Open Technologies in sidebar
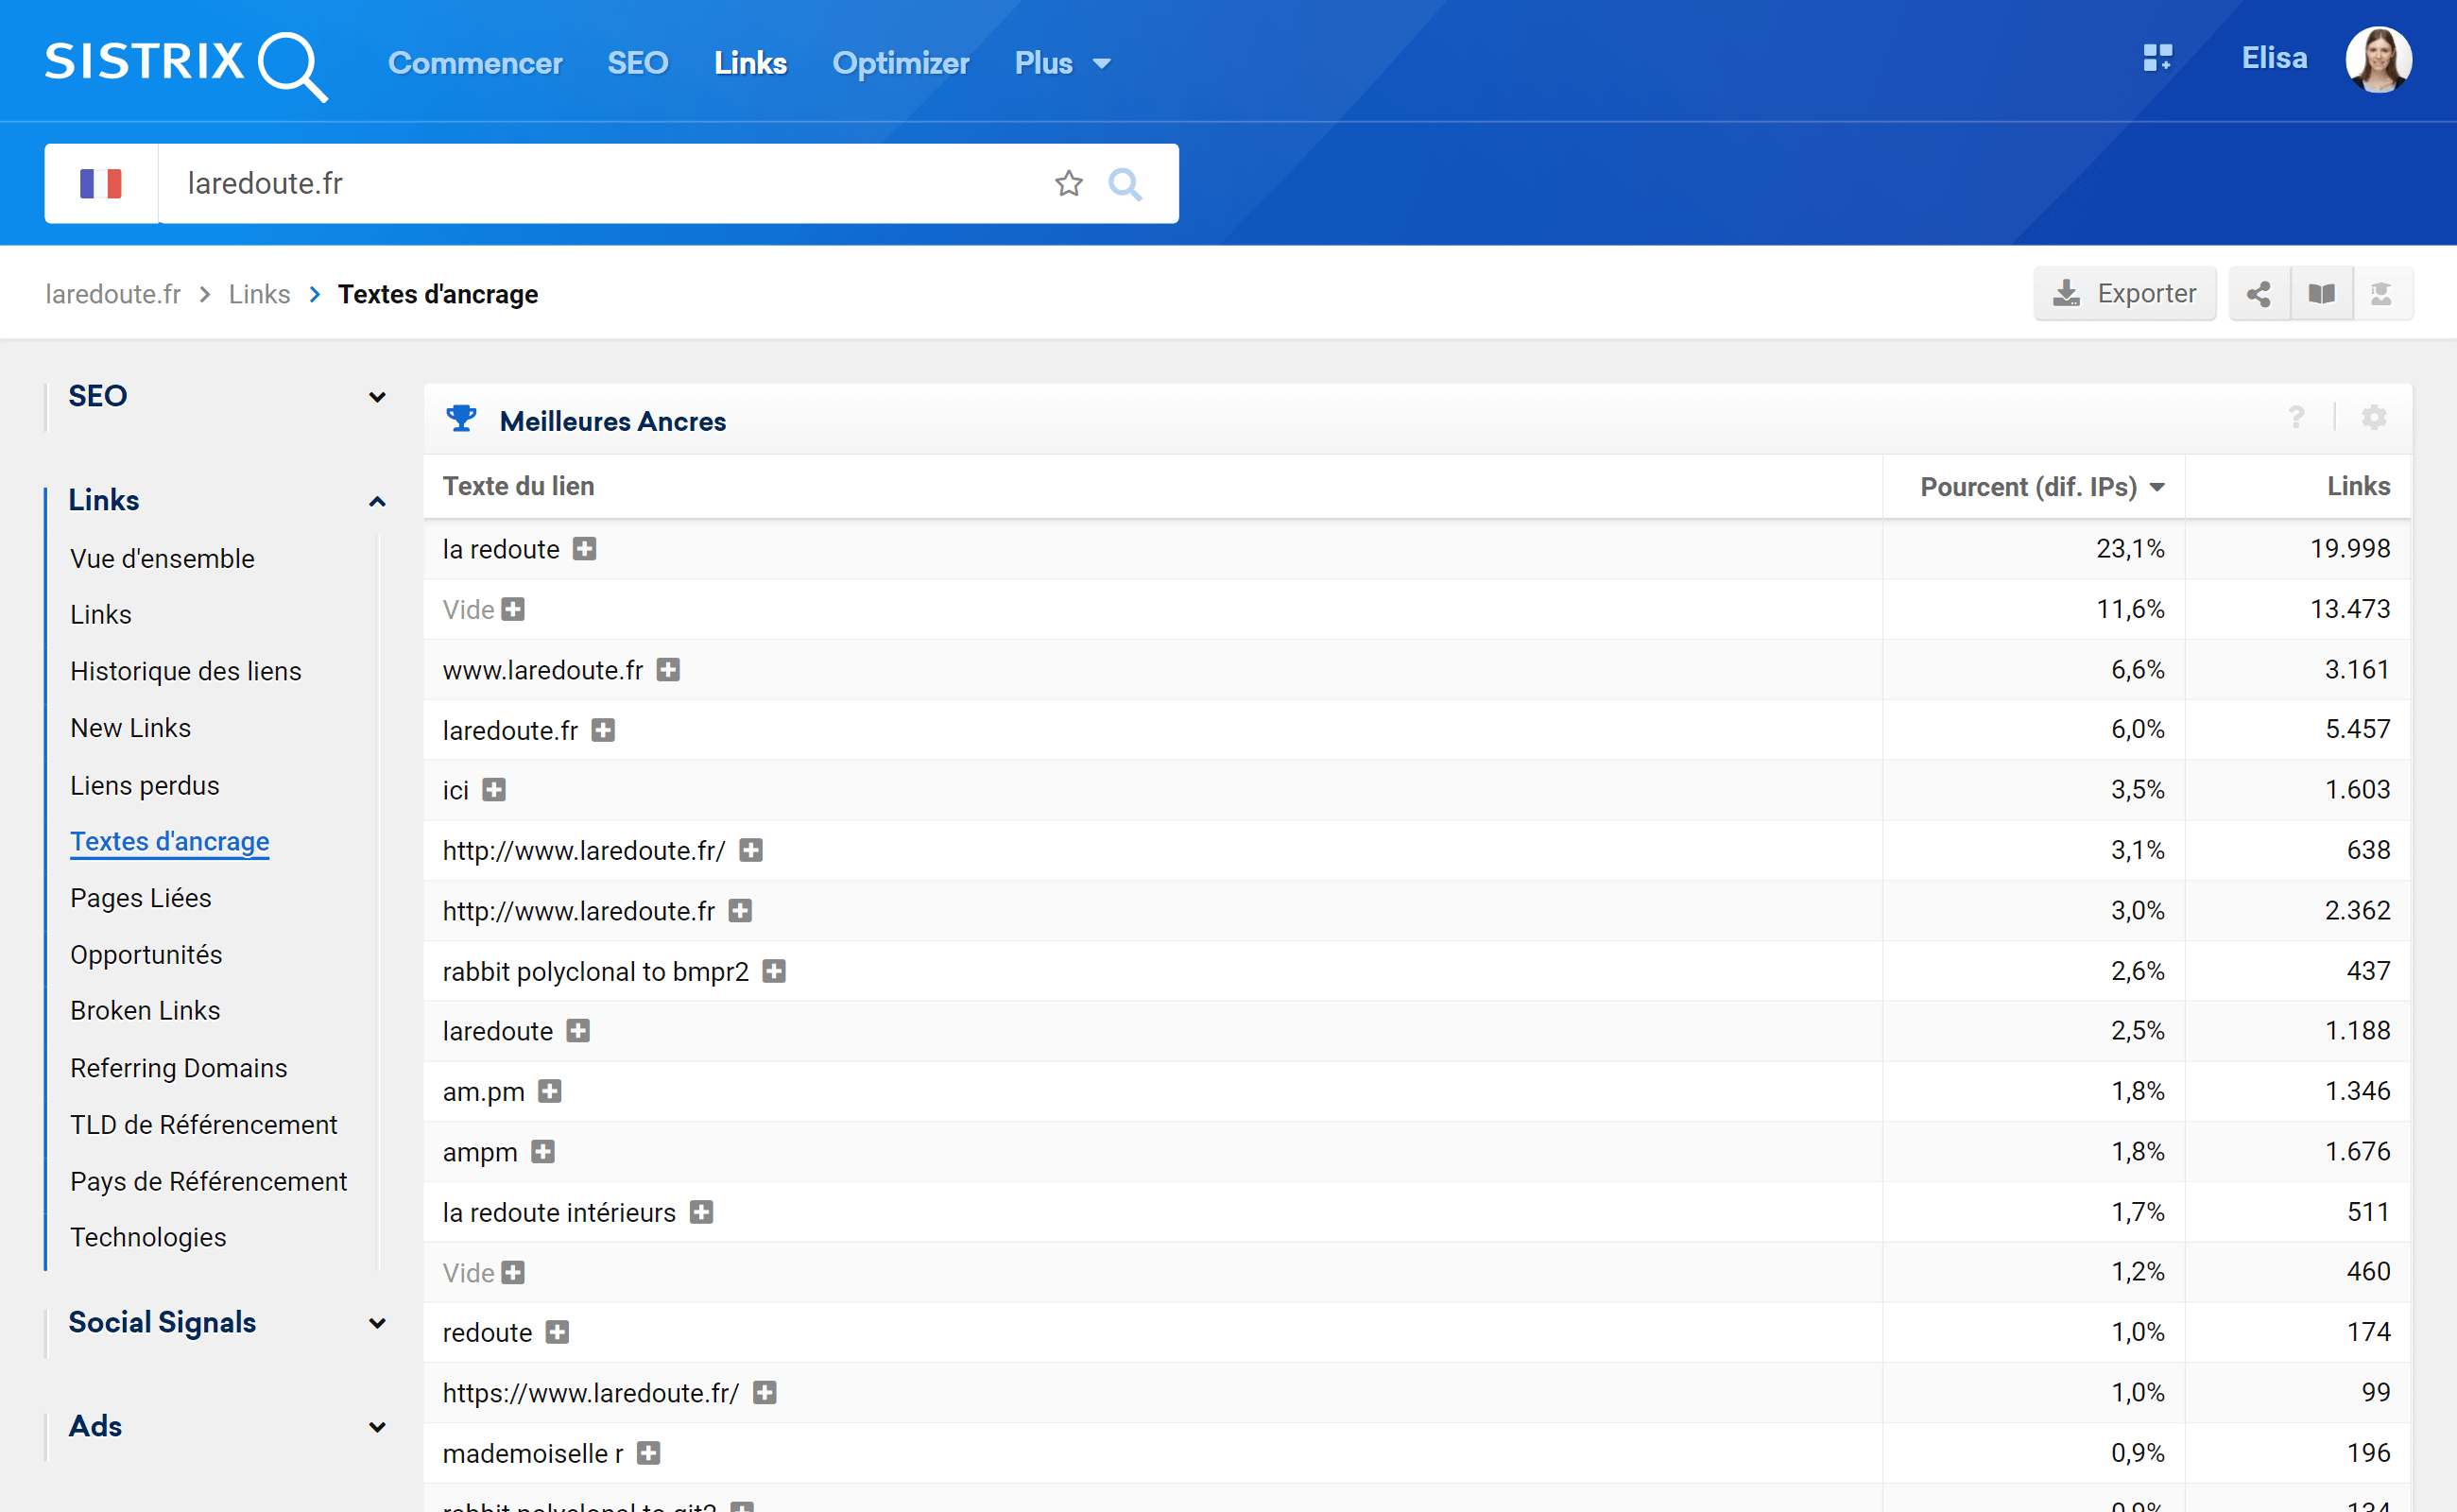Viewport: 2457px width, 1512px height. (x=148, y=1237)
